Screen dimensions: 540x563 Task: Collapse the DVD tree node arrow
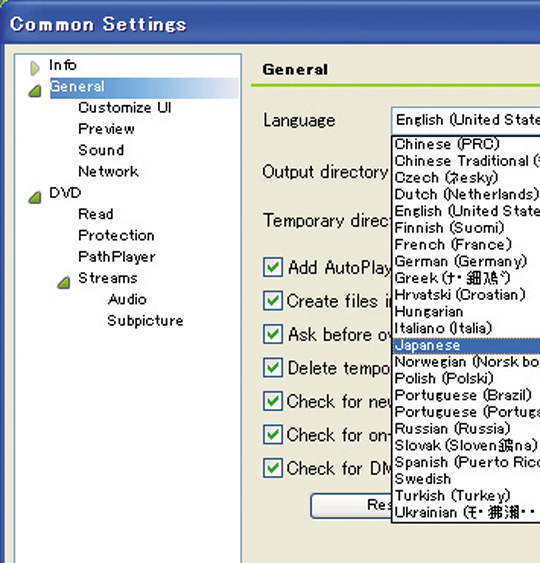(x=34, y=197)
